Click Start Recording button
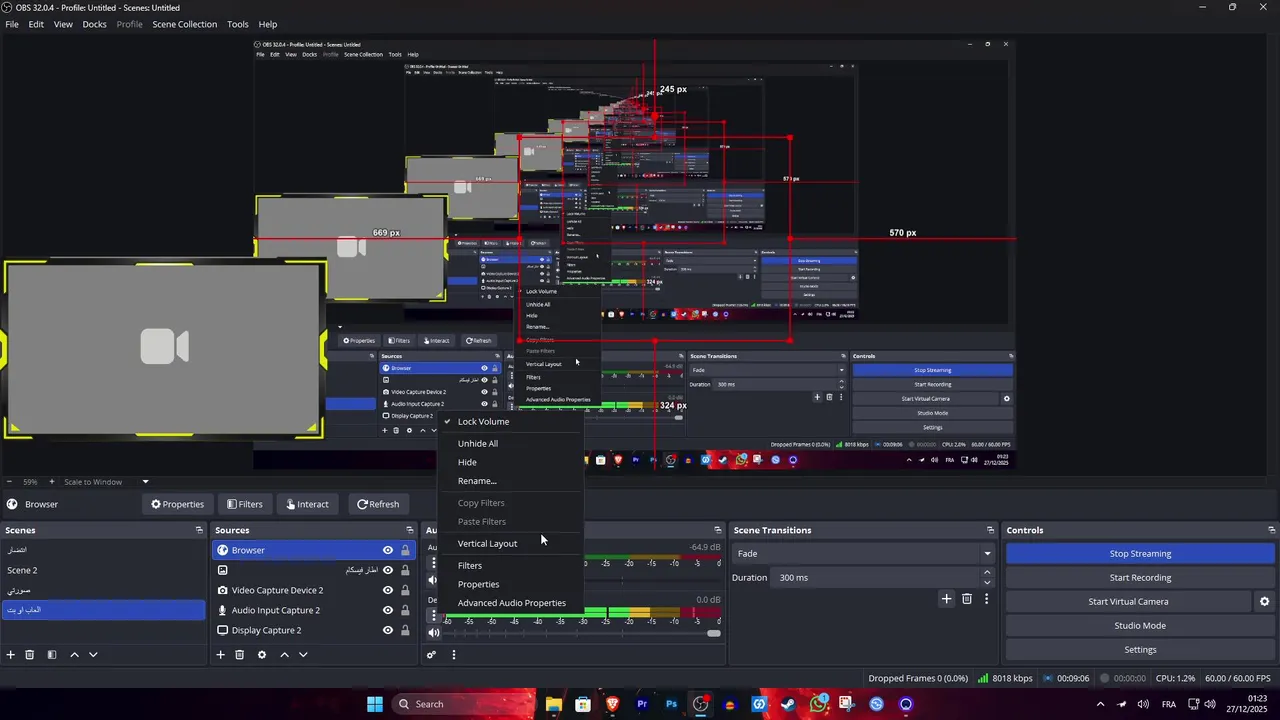 pos(1140,578)
